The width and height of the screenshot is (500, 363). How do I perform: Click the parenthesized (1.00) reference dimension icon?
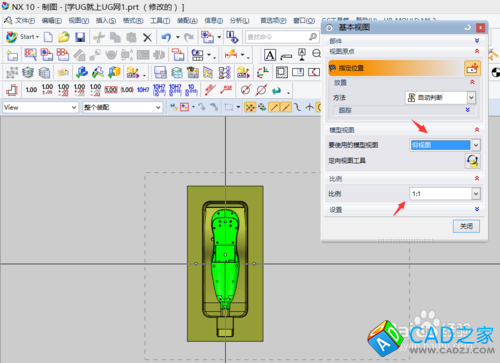[x=127, y=90]
